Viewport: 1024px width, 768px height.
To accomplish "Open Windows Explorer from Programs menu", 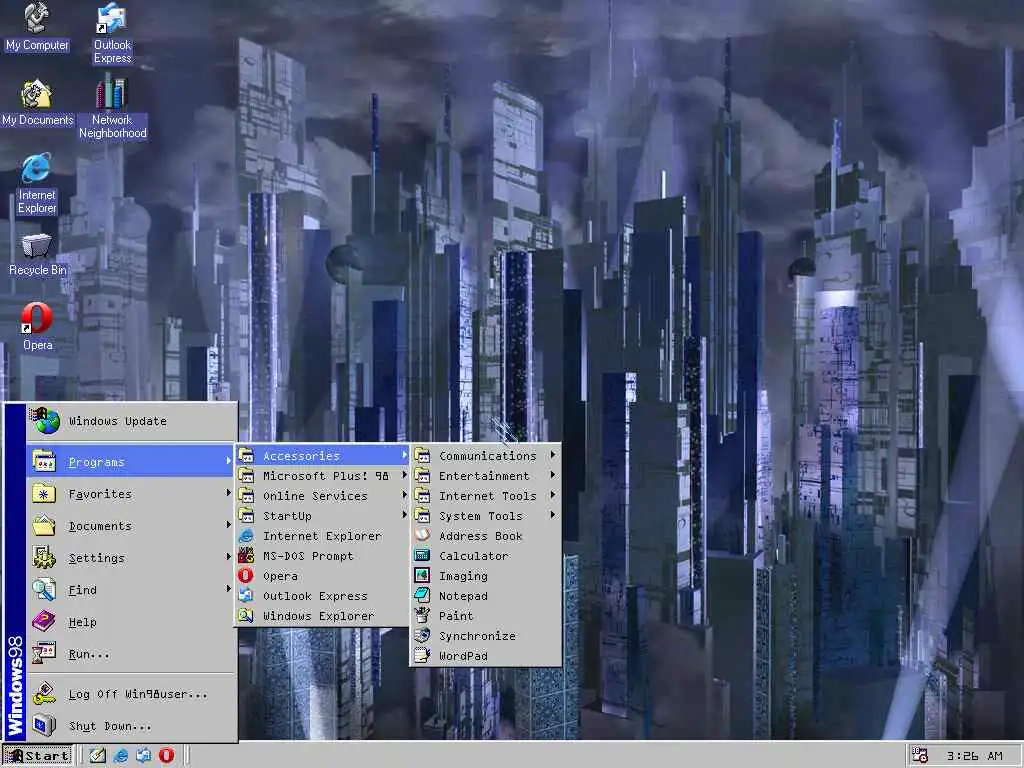I will [323, 616].
